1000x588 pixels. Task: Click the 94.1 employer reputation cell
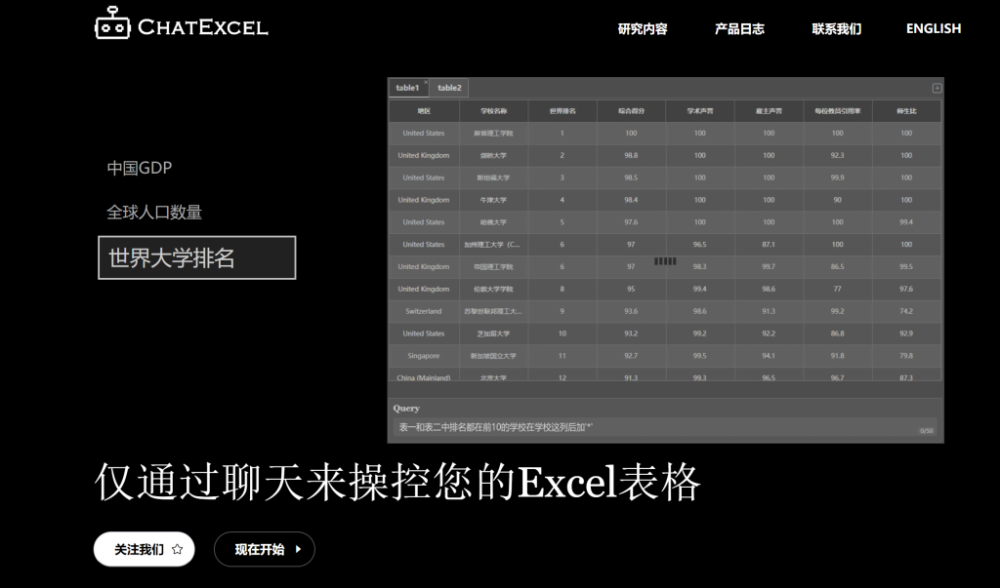(x=769, y=356)
